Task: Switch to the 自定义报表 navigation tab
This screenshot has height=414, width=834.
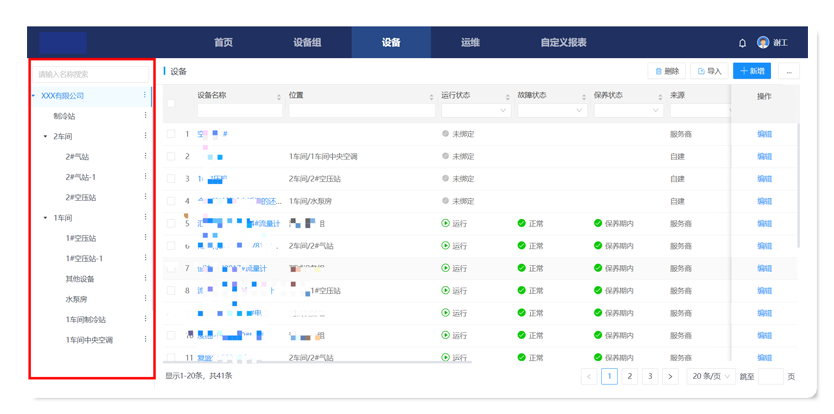Action: pyautogui.click(x=563, y=43)
